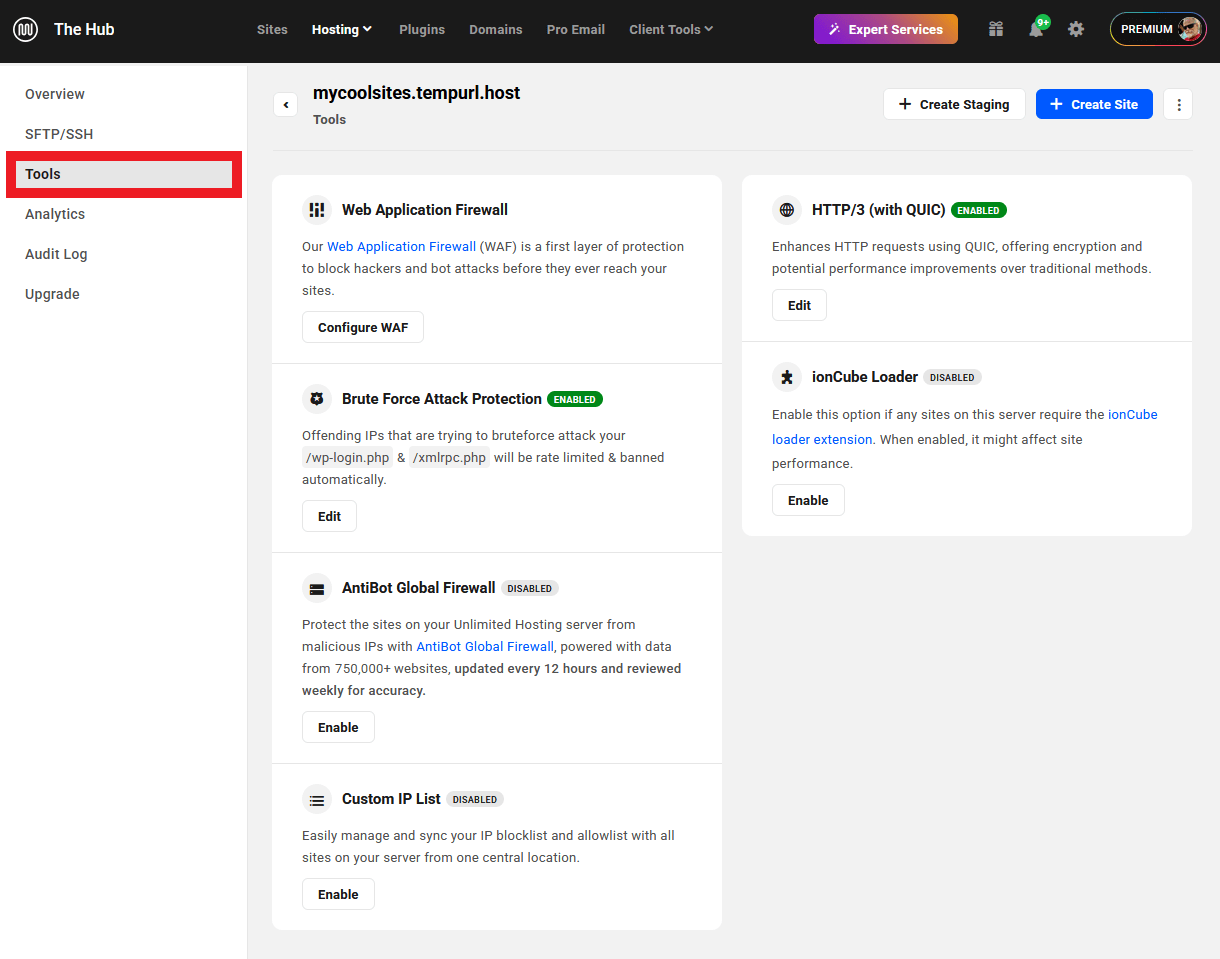Click the HTTP/3 ENABLED badge
This screenshot has width=1220, height=959.
(979, 210)
